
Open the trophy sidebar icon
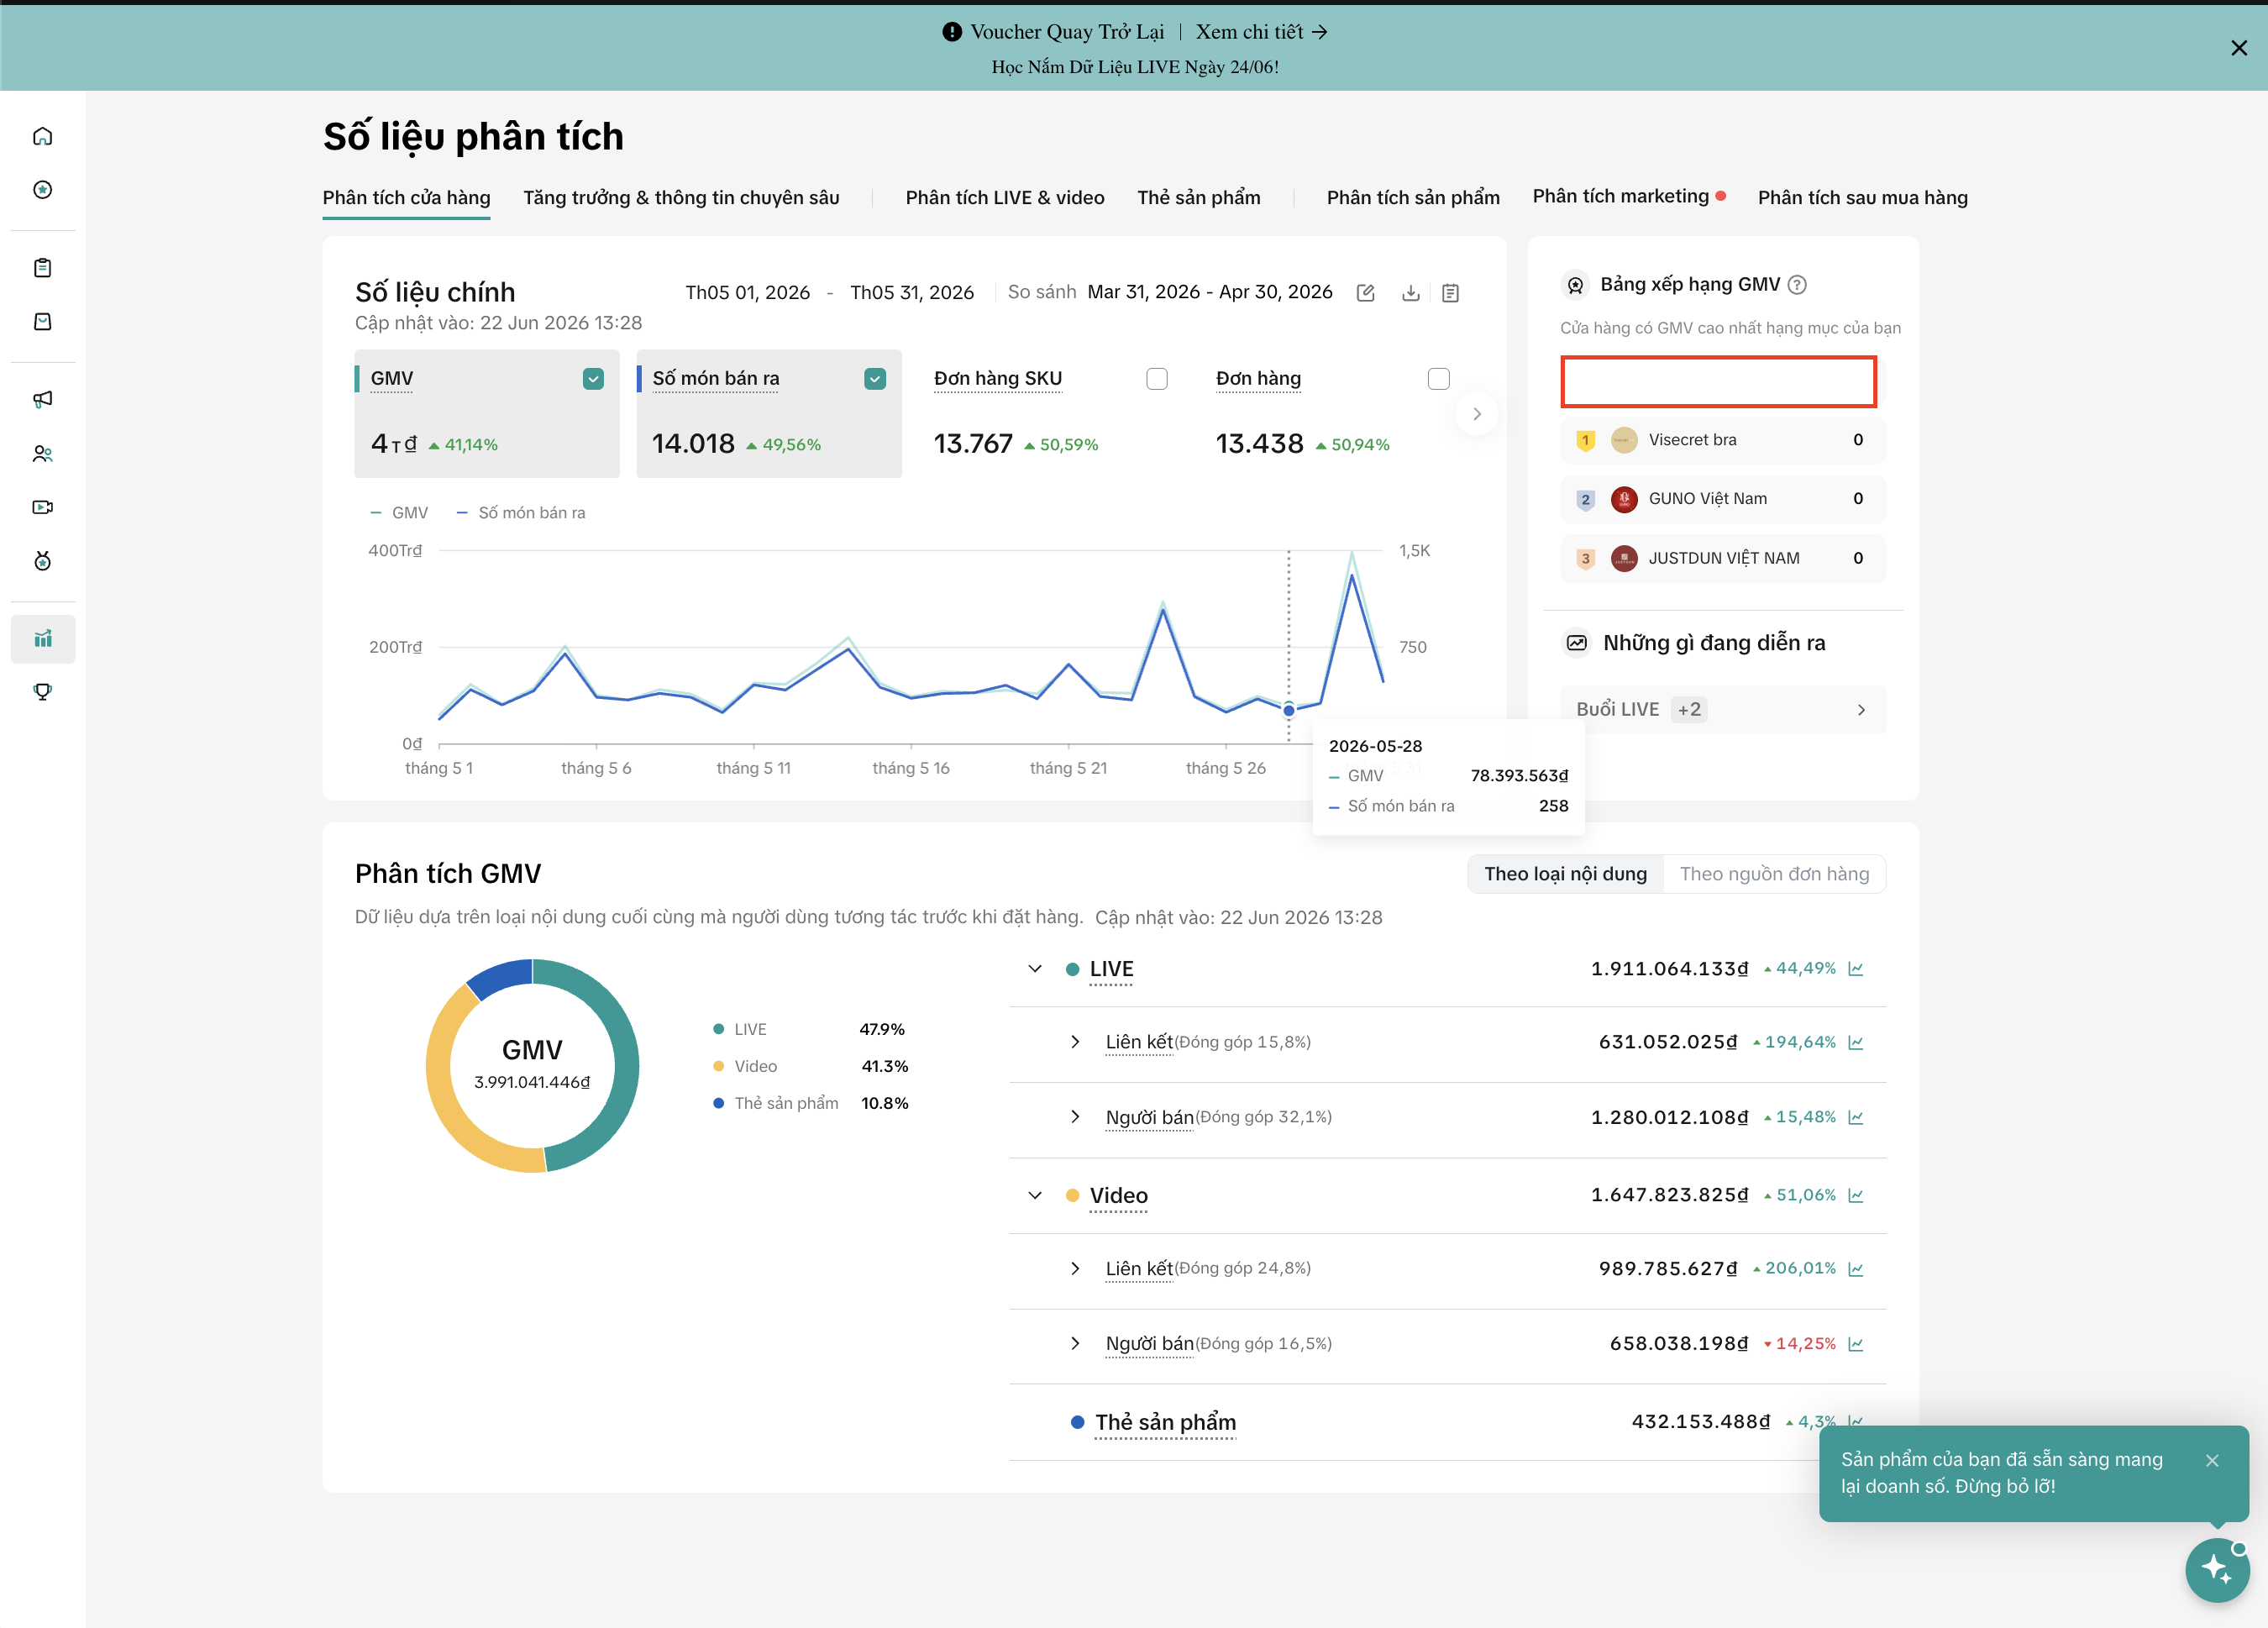coord(42,692)
